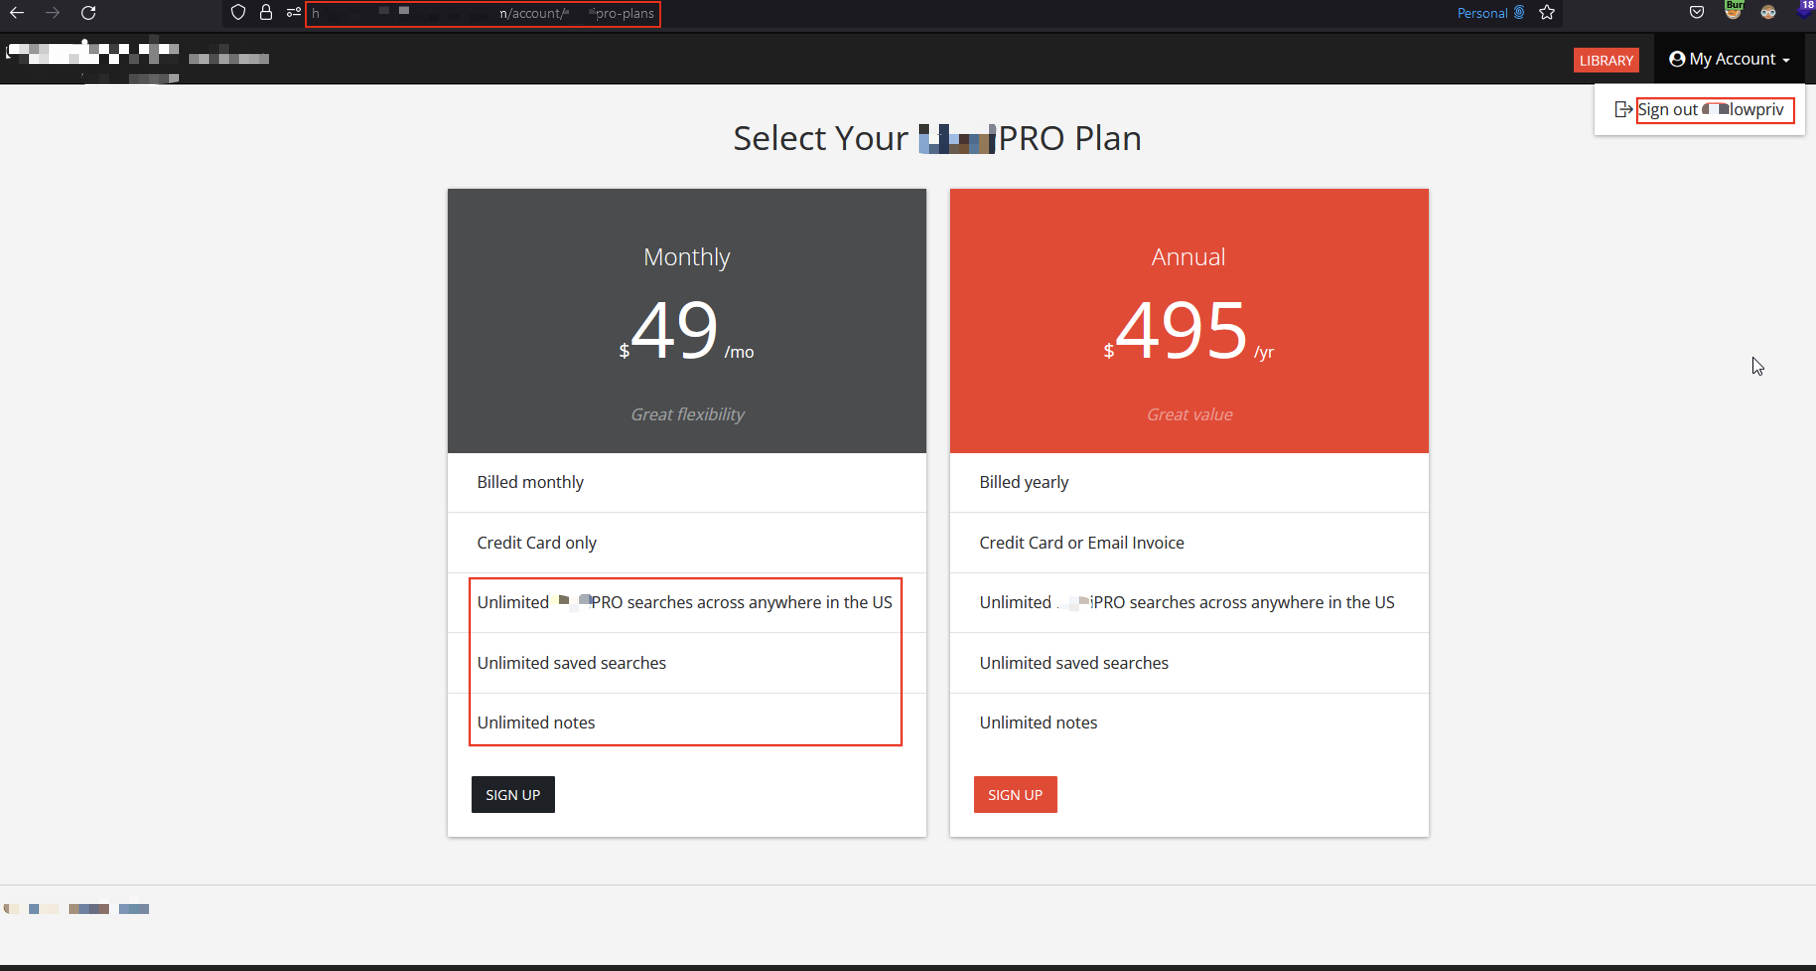Sign up for the Annual plan
The width and height of the screenshot is (1816, 971).
point(1015,795)
